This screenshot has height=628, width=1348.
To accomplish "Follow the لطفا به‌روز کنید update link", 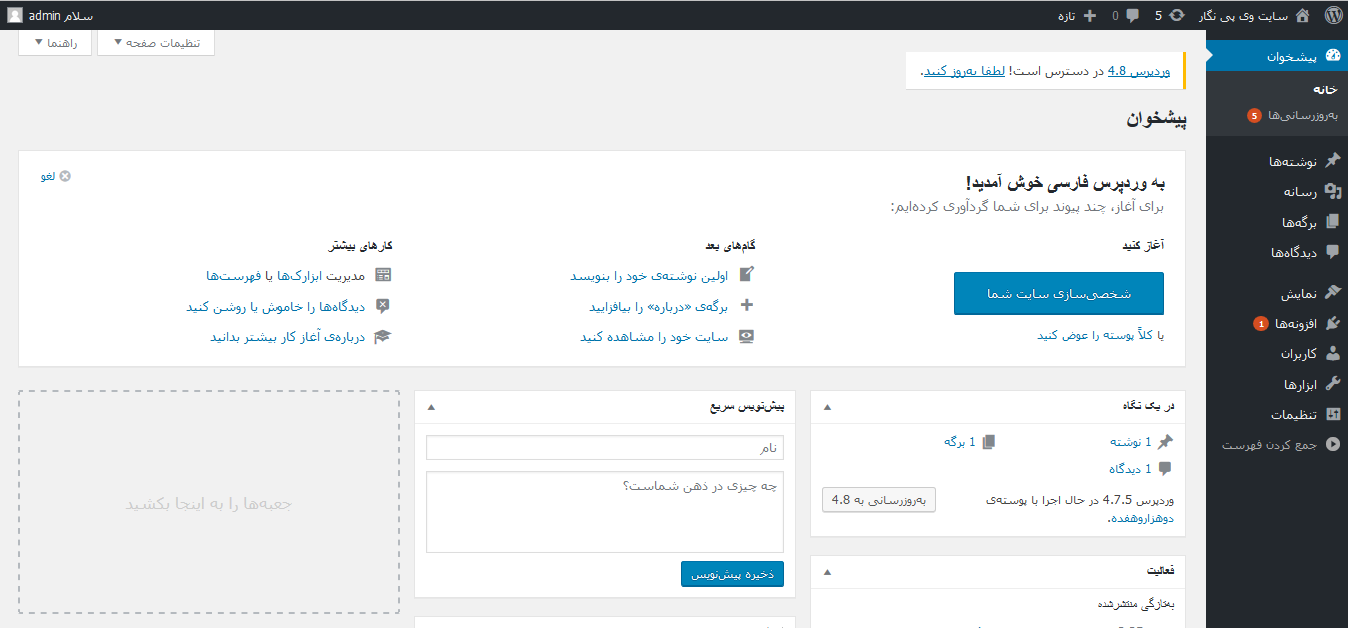I will pyautogui.click(x=964, y=71).
